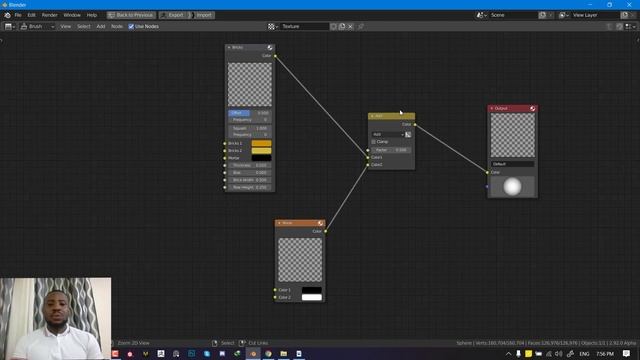The height and width of the screenshot is (360, 640).
Task: Click the Back to Previous button
Action: click(x=131, y=15)
